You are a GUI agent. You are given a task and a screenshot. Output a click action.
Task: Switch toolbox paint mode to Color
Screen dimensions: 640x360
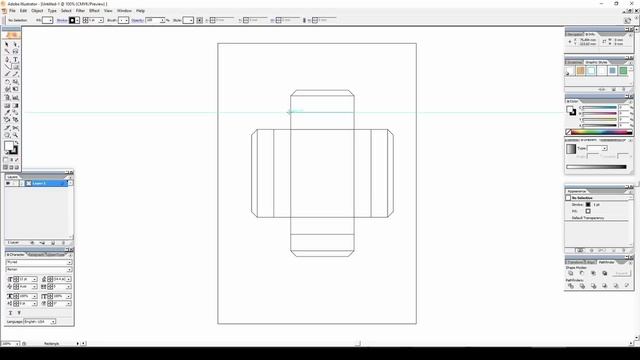coord(6,160)
